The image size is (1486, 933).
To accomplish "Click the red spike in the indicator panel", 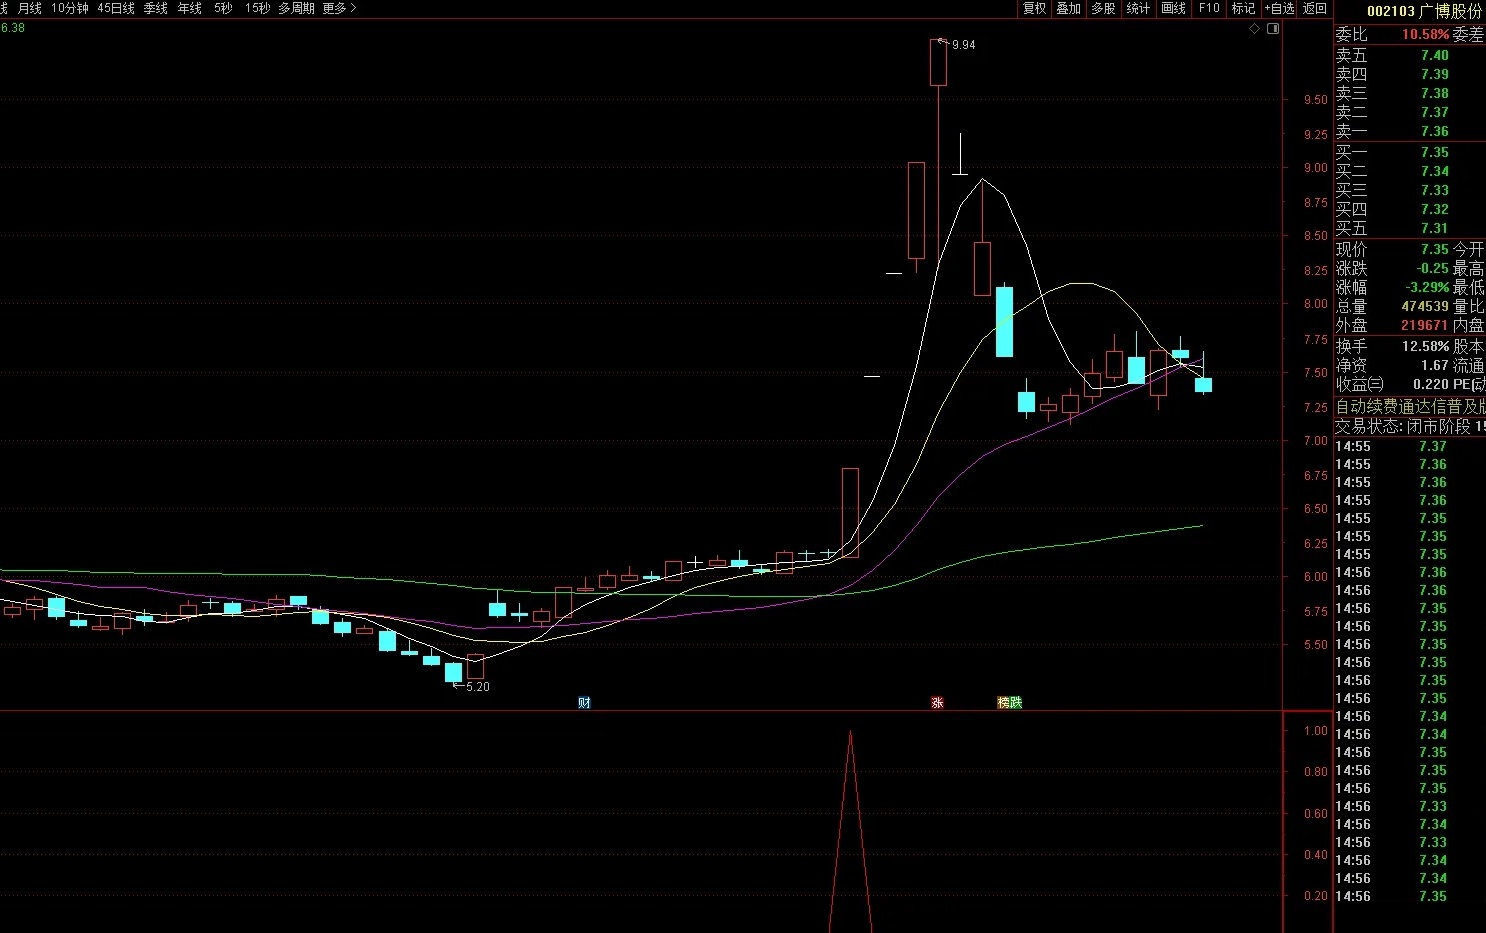I will (850, 830).
